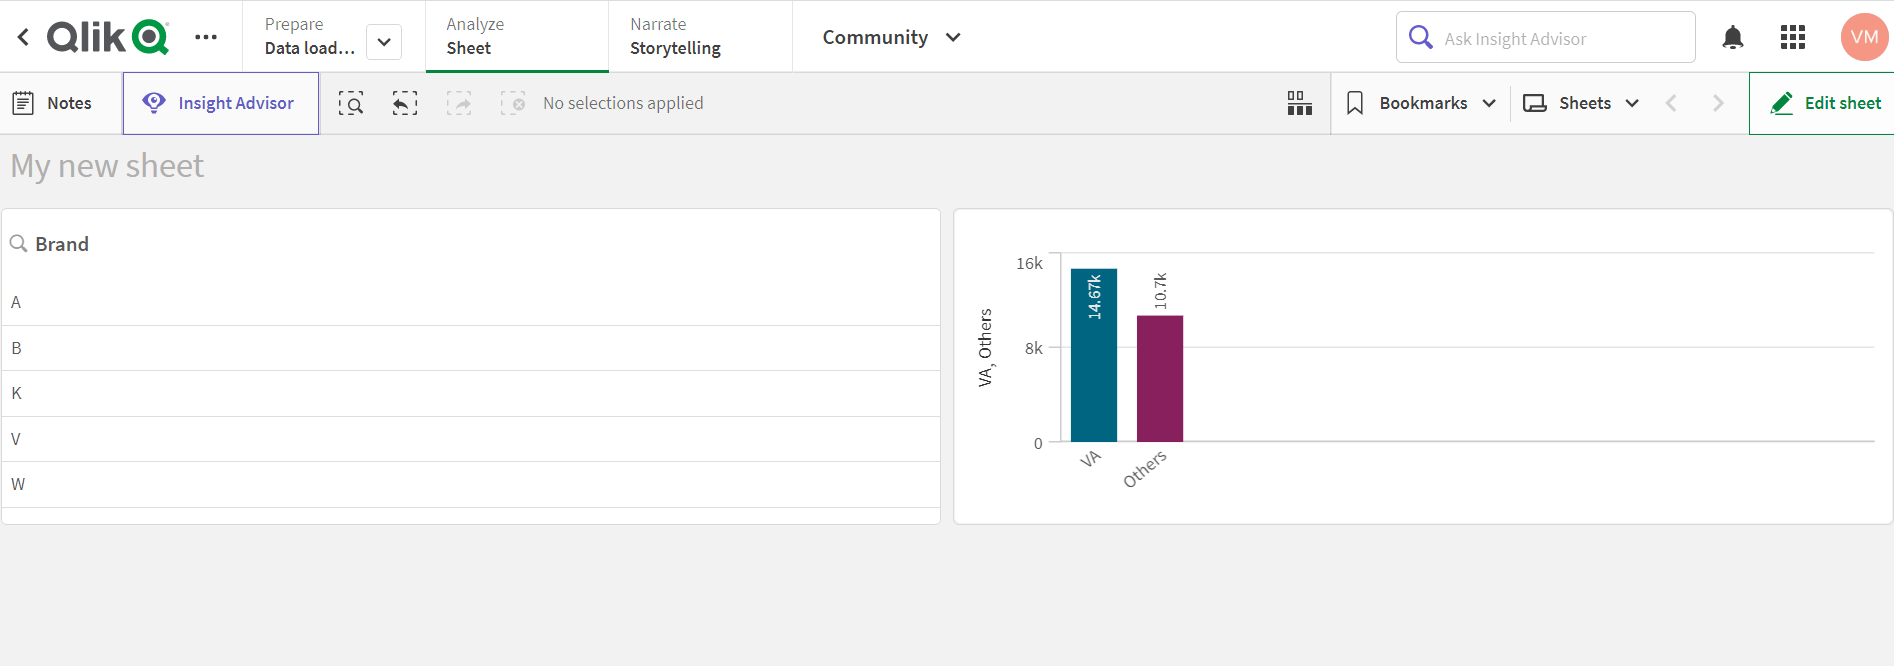
Task: Activate the smart search selection tool
Action: (351, 103)
